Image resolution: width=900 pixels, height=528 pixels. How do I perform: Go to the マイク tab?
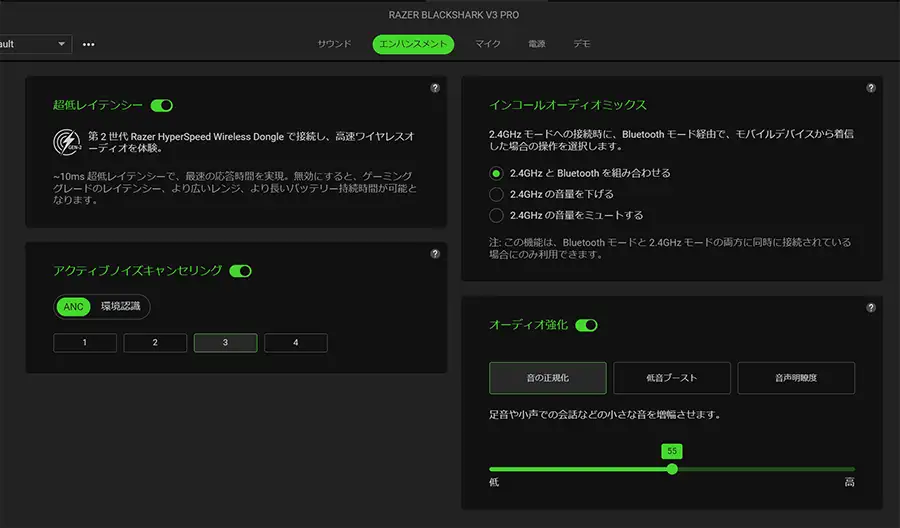pos(488,44)
